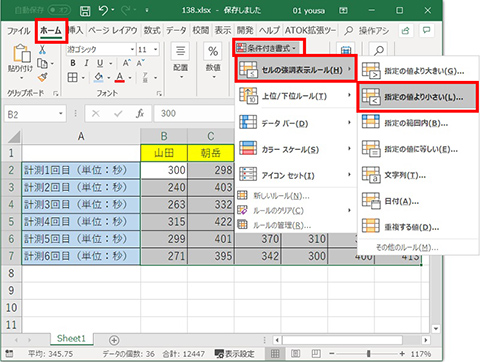Select the Sheet1 tab
Screen dimensions: 480x362
[x=71, y=339]
